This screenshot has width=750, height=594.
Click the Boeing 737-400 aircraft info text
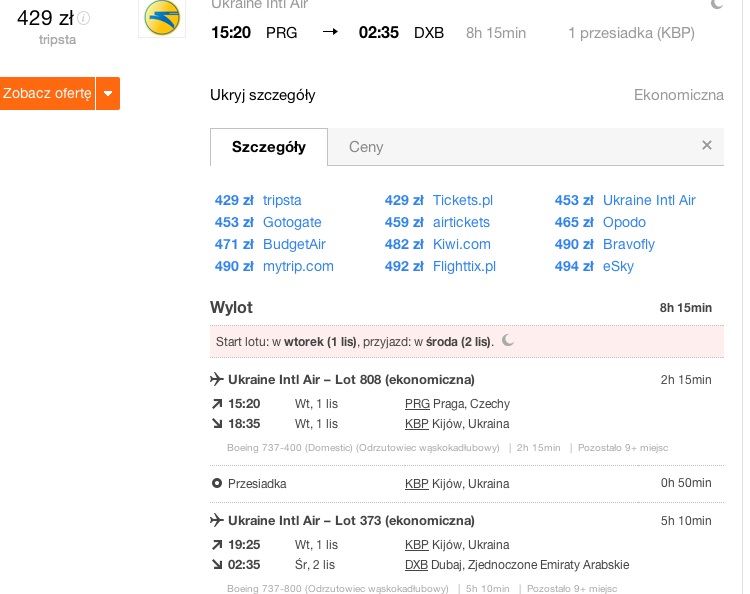click(363, 448)
